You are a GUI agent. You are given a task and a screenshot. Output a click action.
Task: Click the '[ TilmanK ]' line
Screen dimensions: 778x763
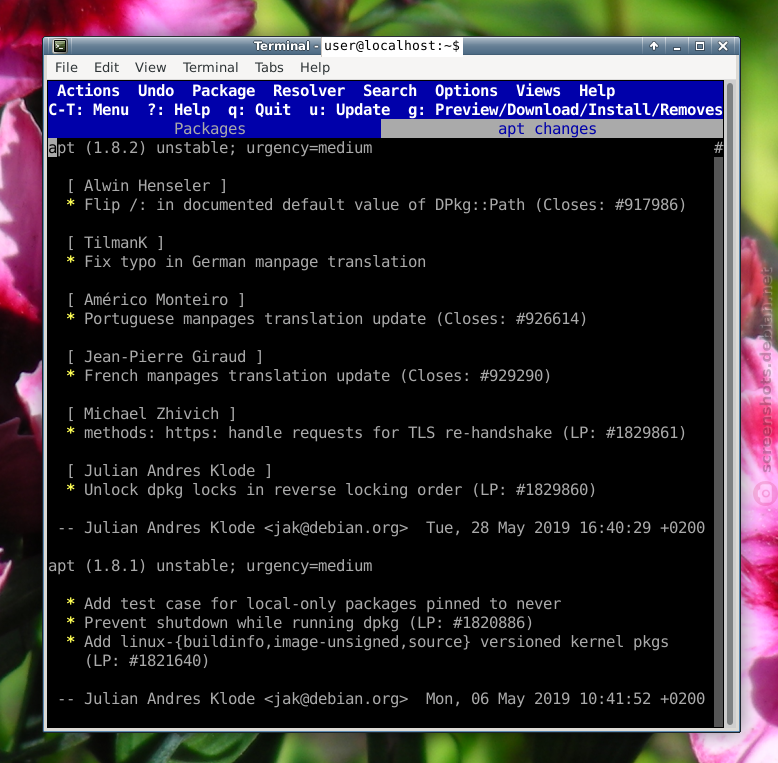pos(115,243)
